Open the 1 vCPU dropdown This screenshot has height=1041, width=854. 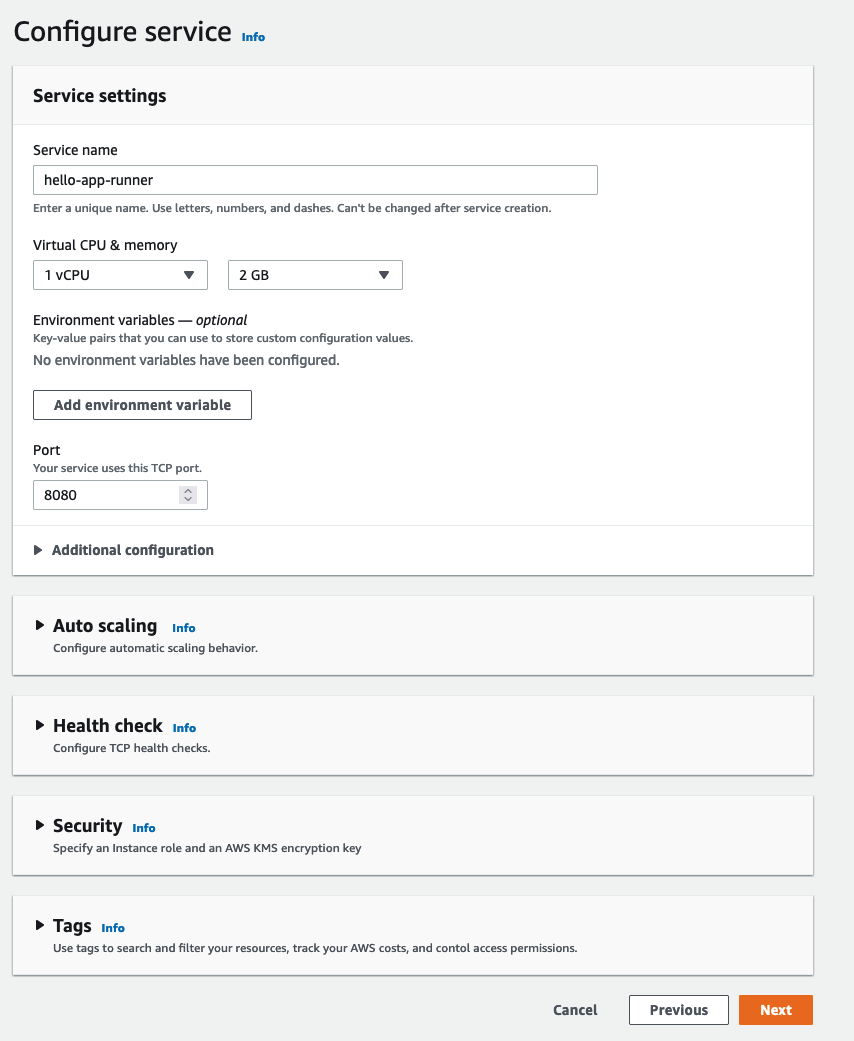[120, 275]
